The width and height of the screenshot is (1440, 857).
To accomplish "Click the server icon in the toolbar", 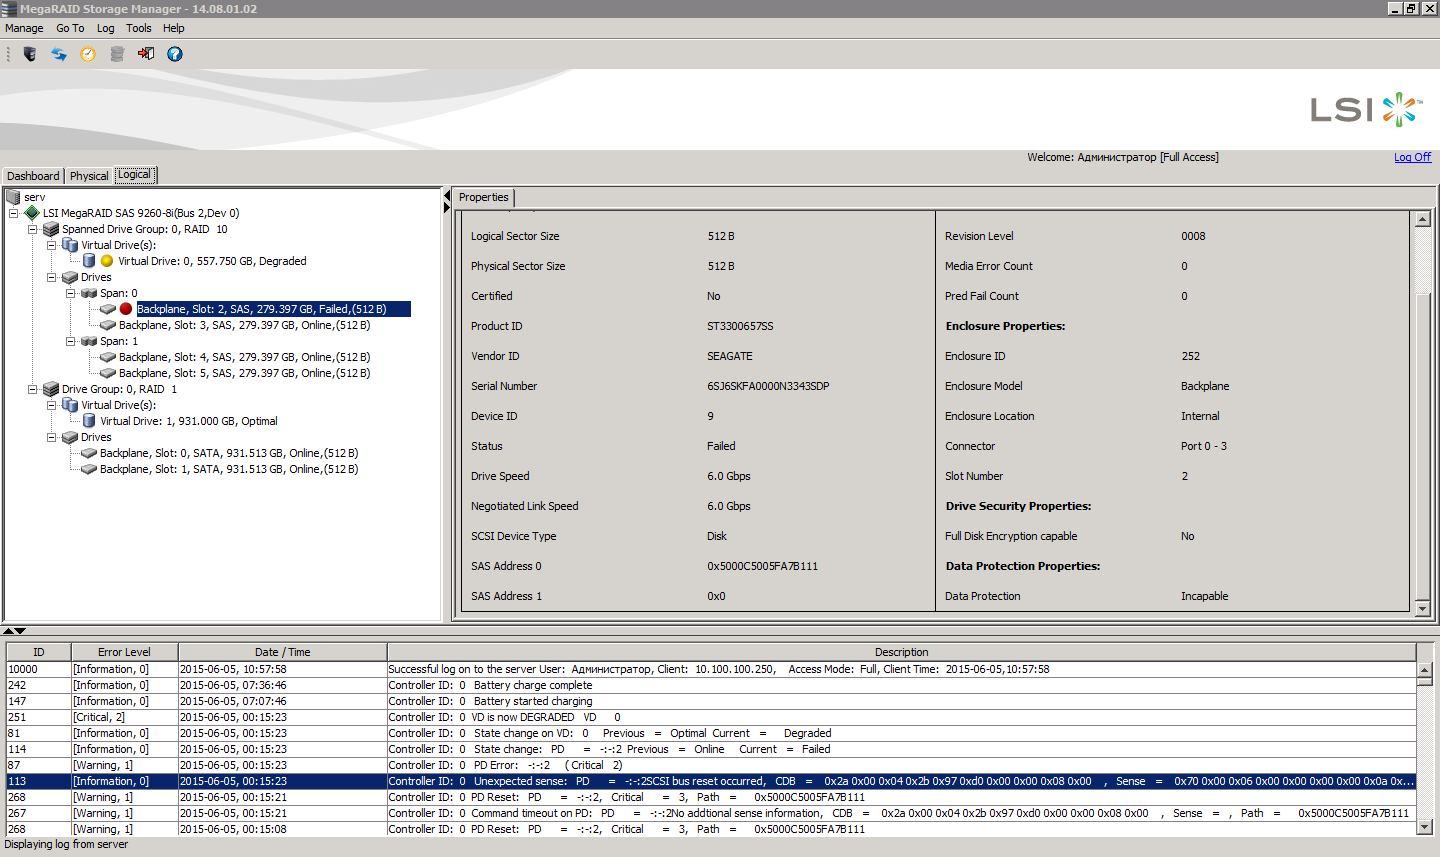I will [30, 54].
